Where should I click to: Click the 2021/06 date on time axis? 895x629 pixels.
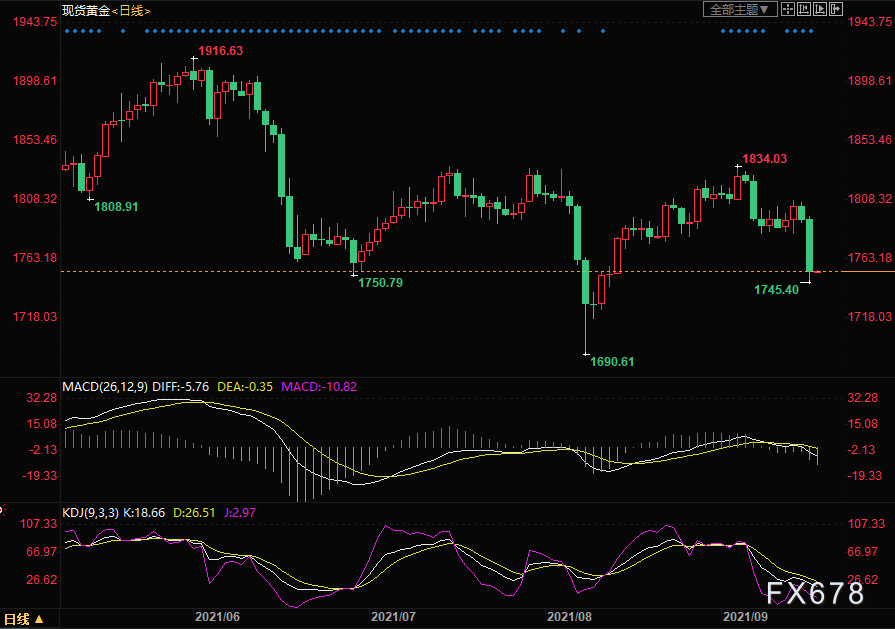point(217,617)
